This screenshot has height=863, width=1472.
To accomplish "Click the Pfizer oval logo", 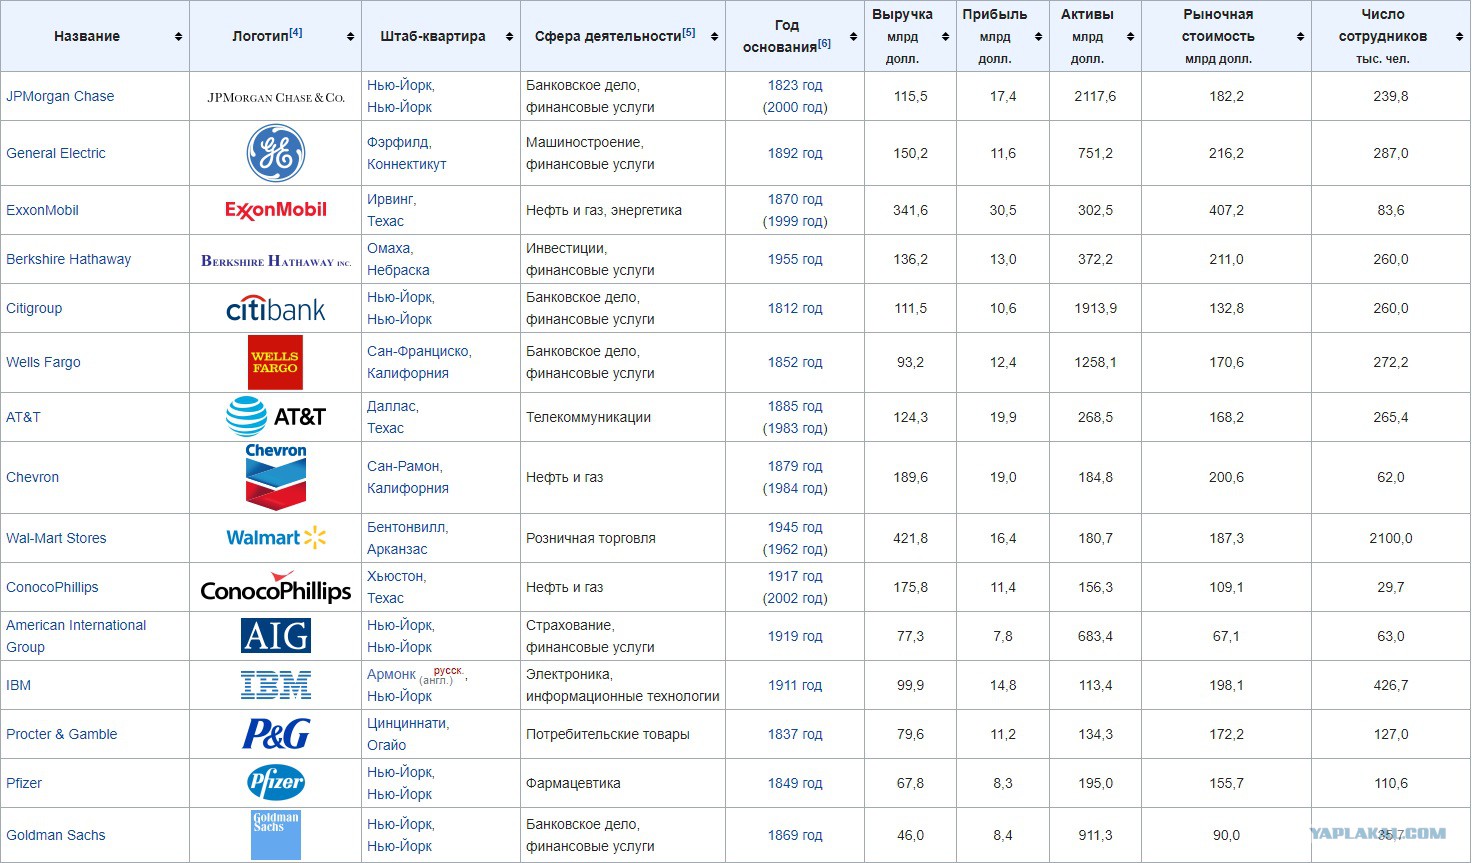I will (x=276, y=783).
